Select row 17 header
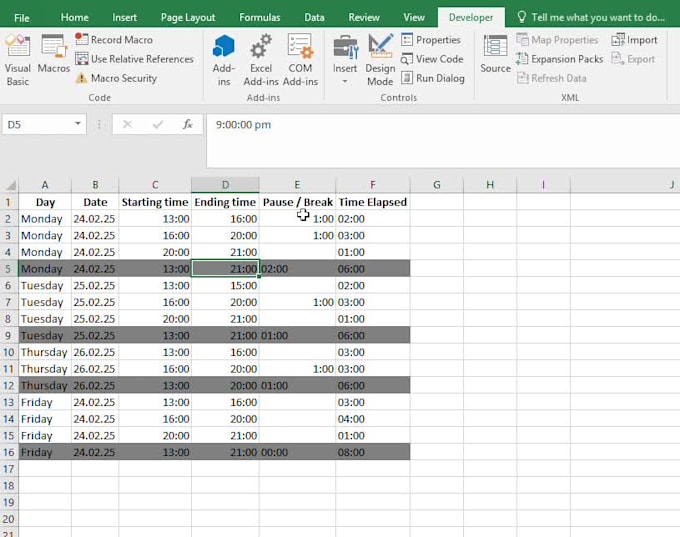Image resolution: width=680 pixels, height=537 pixels. pos(9,469)
